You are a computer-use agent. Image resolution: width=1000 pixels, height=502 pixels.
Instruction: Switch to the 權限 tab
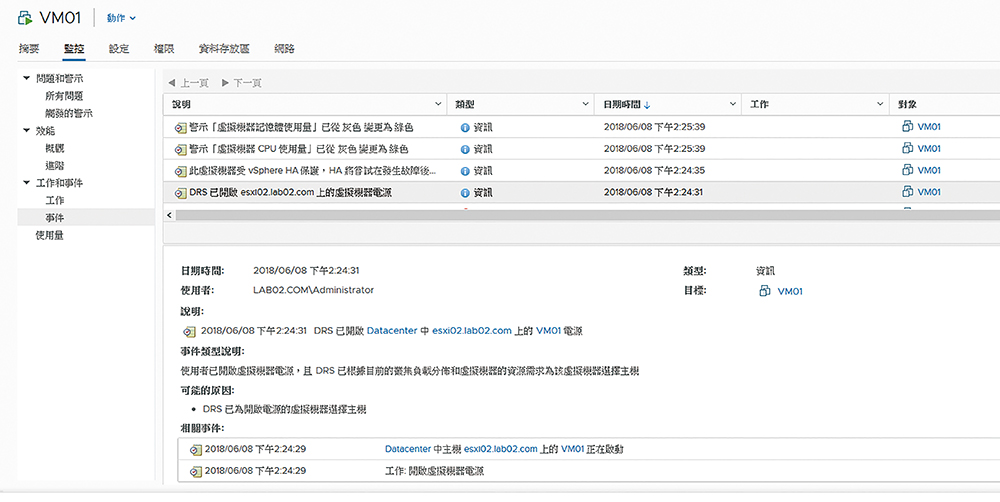tap(164, 48)
